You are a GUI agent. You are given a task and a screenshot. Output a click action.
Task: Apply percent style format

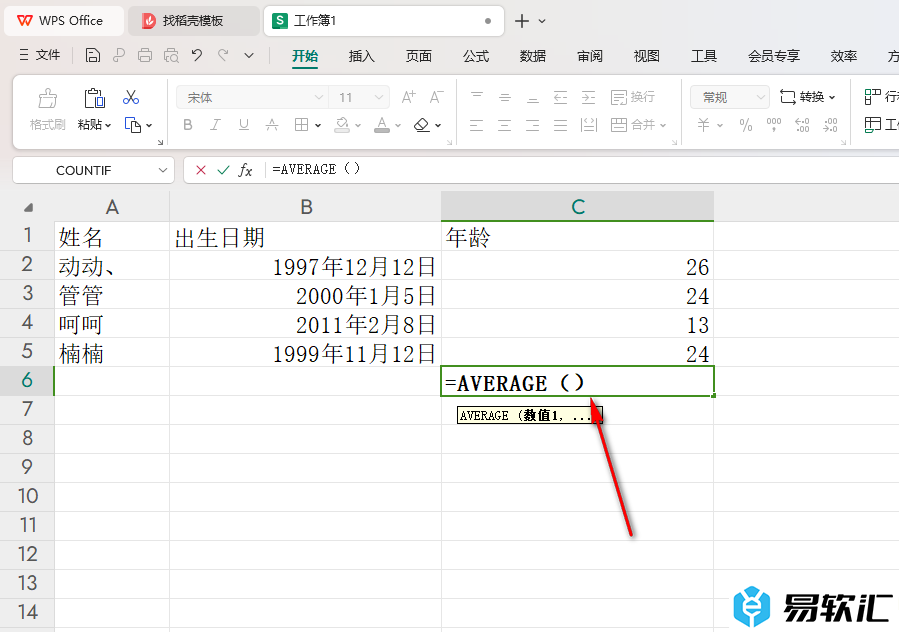(x=745, y=124)
